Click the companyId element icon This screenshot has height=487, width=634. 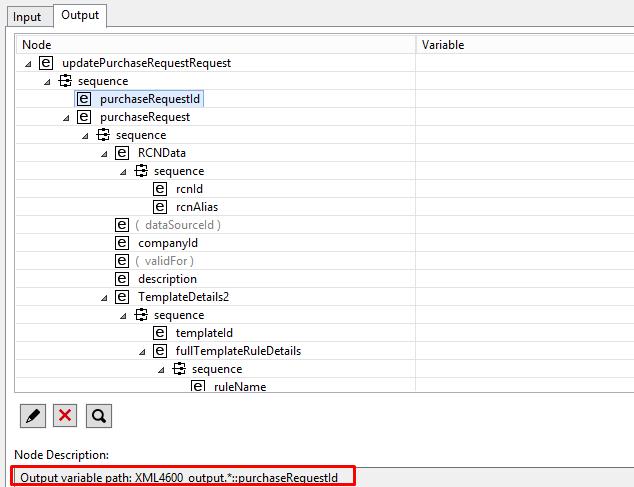pos(122,243)
